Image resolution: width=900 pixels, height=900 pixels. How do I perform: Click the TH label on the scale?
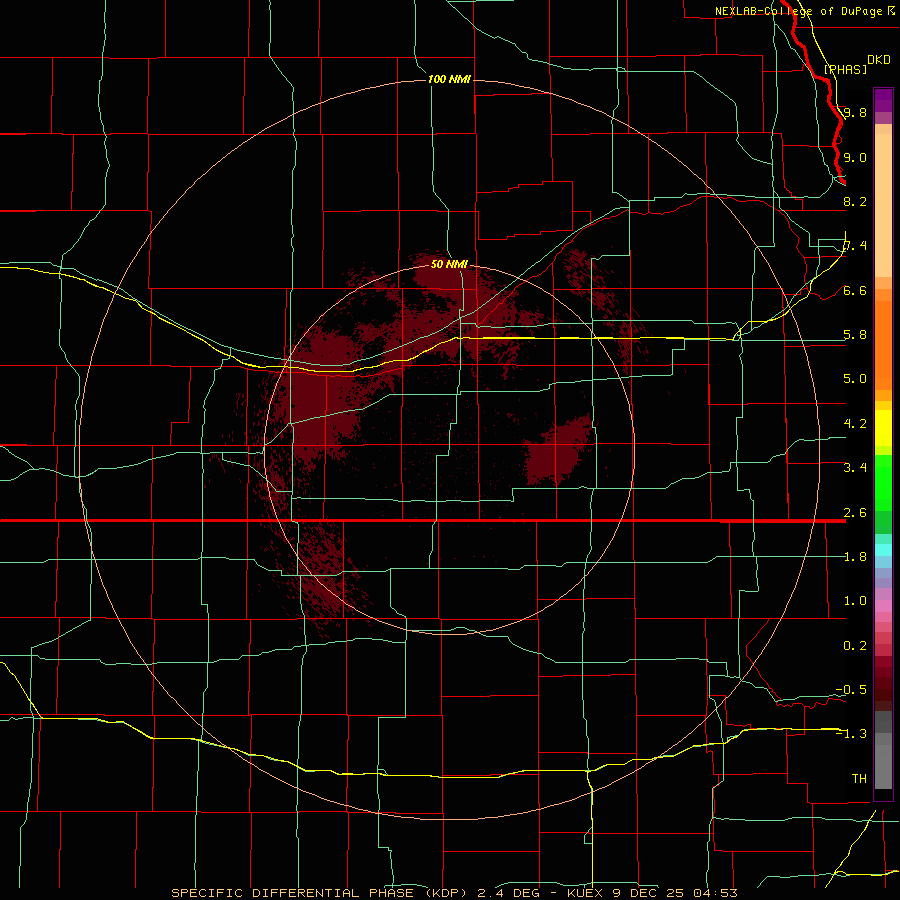pos(859,778)
